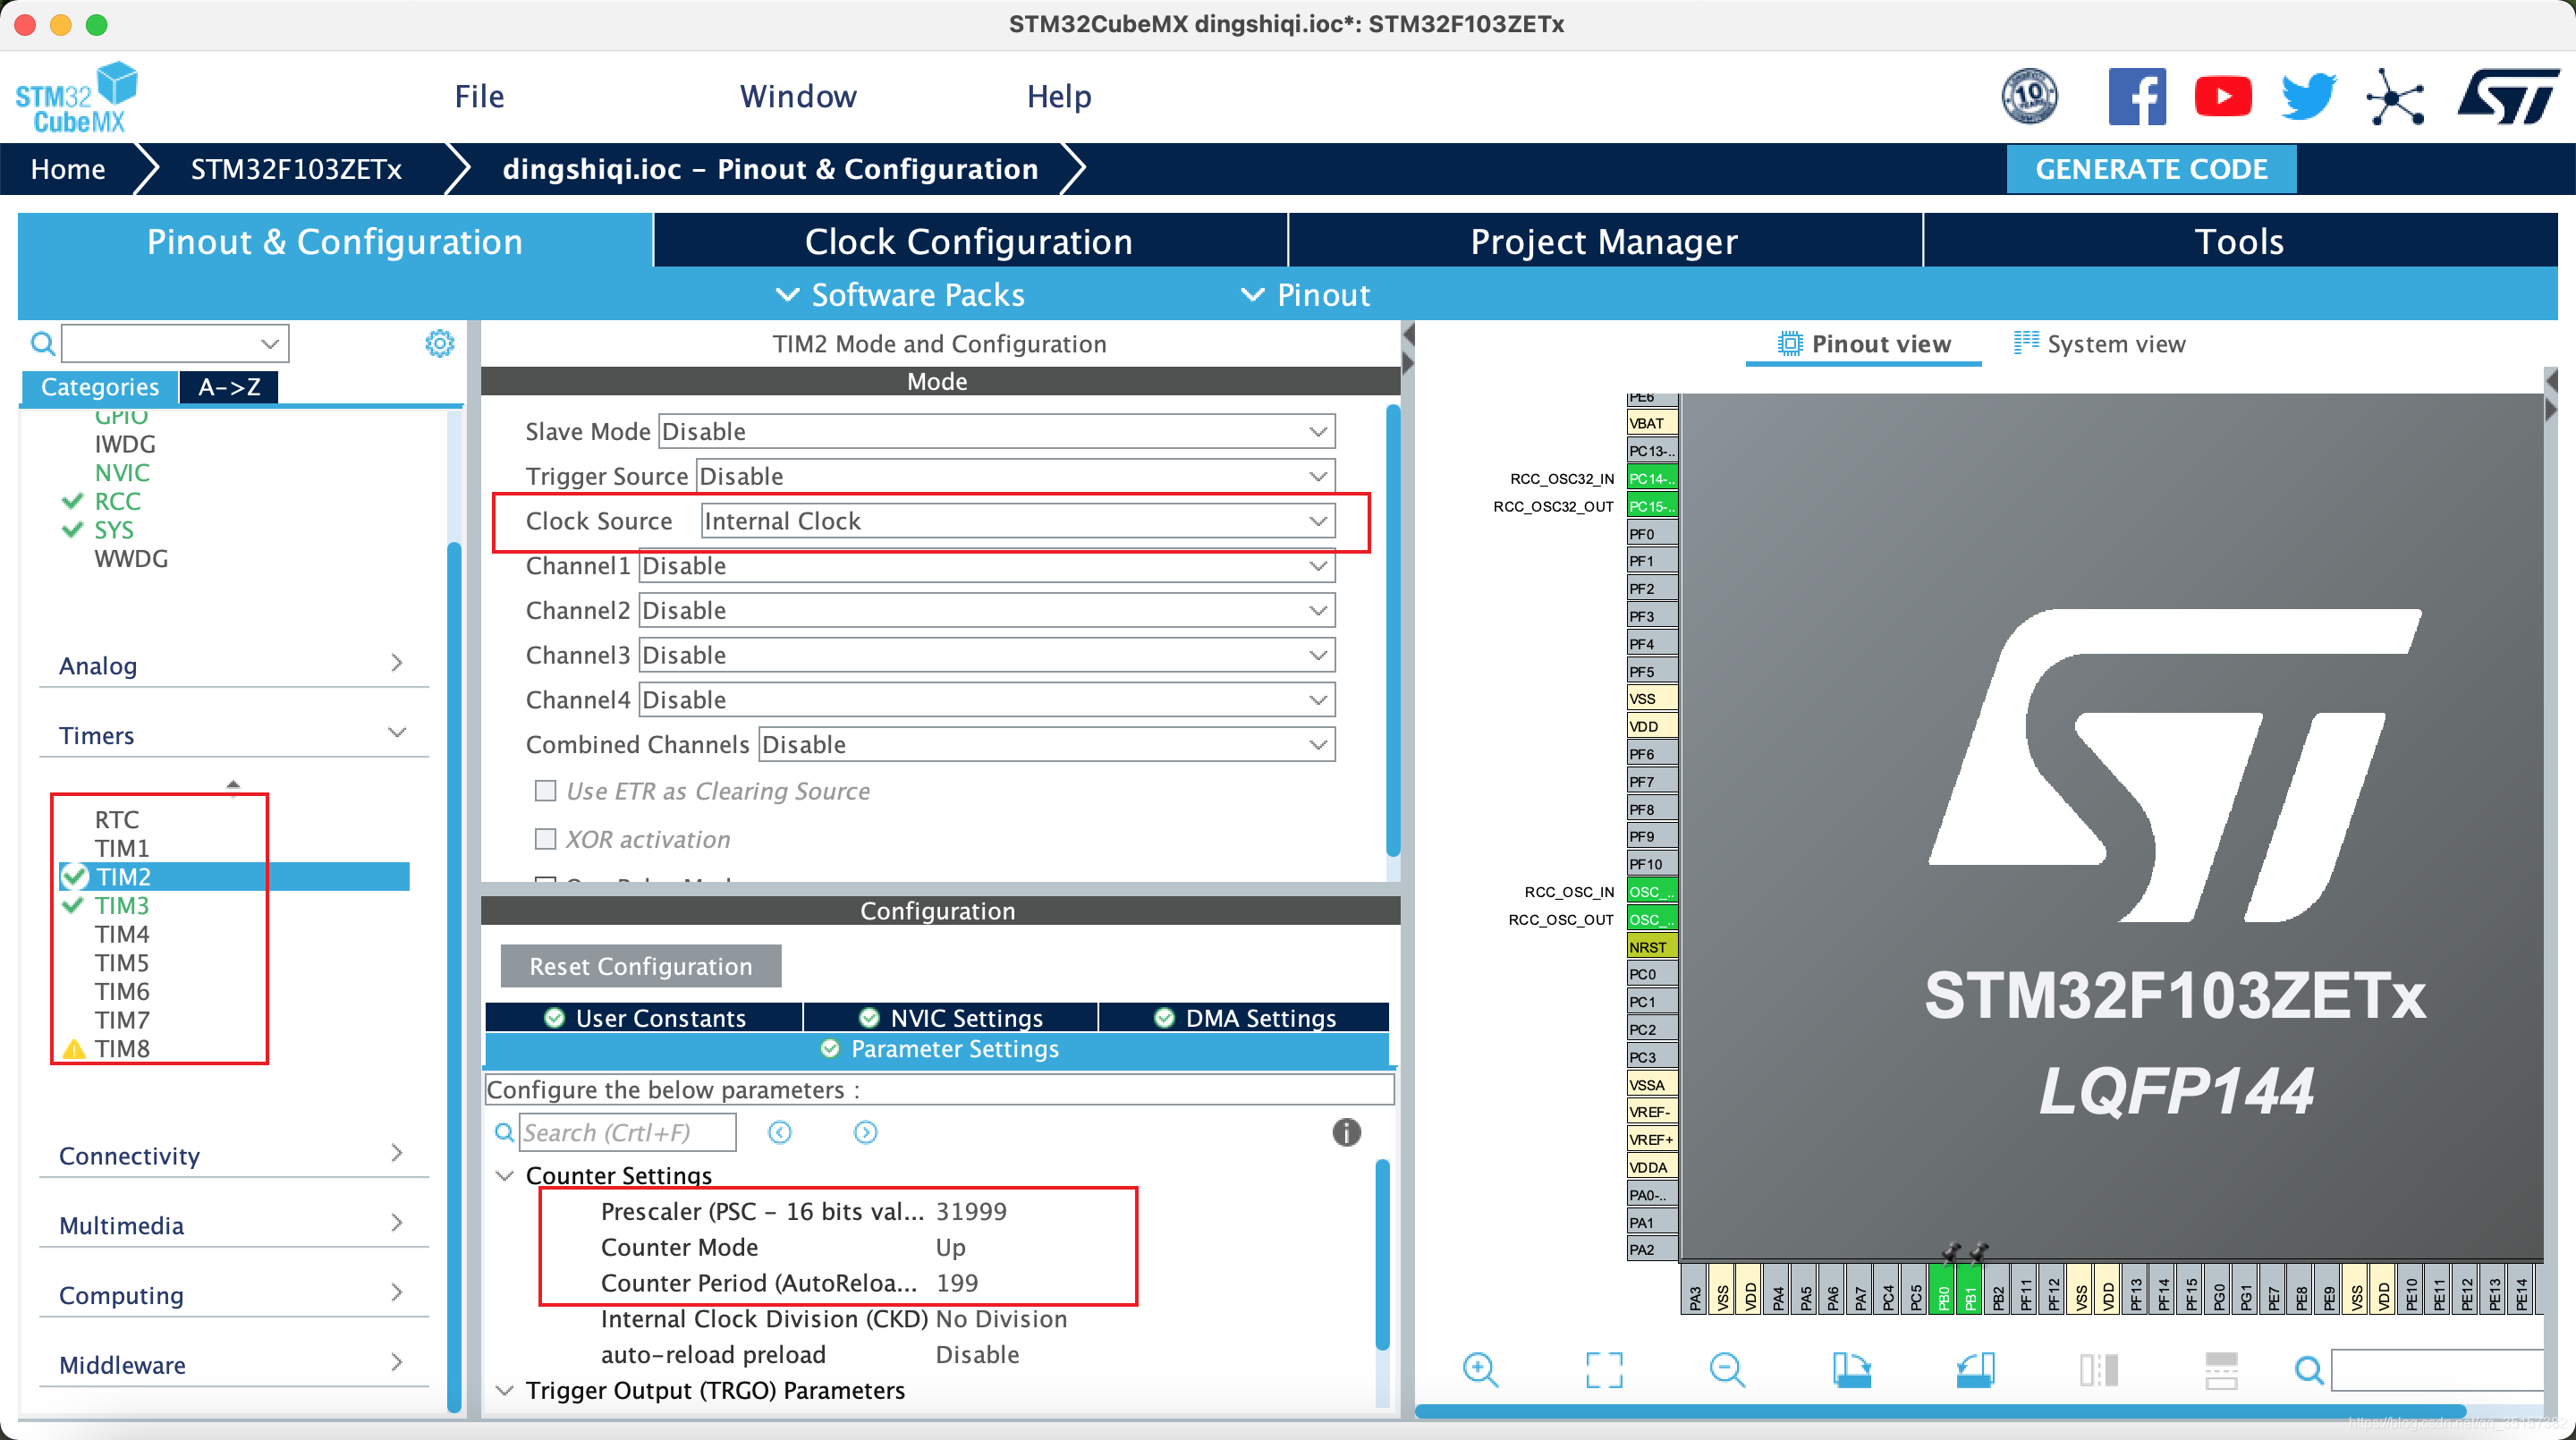Open the DMA Settings tab
The image size is (2576, 1440).
pyautogui.click(x=1245, y=1018)
